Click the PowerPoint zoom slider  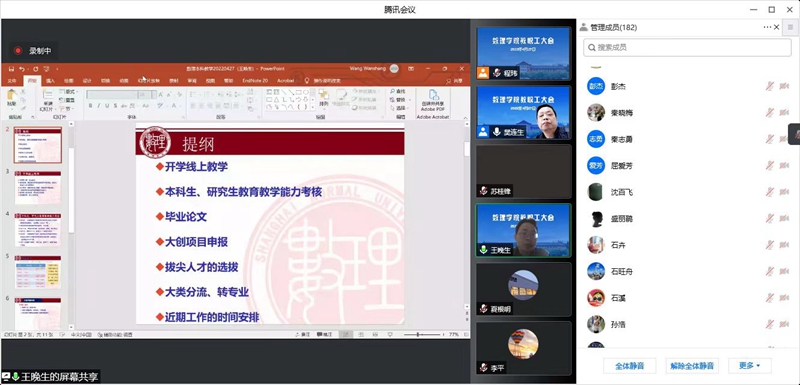coord(422,335)
